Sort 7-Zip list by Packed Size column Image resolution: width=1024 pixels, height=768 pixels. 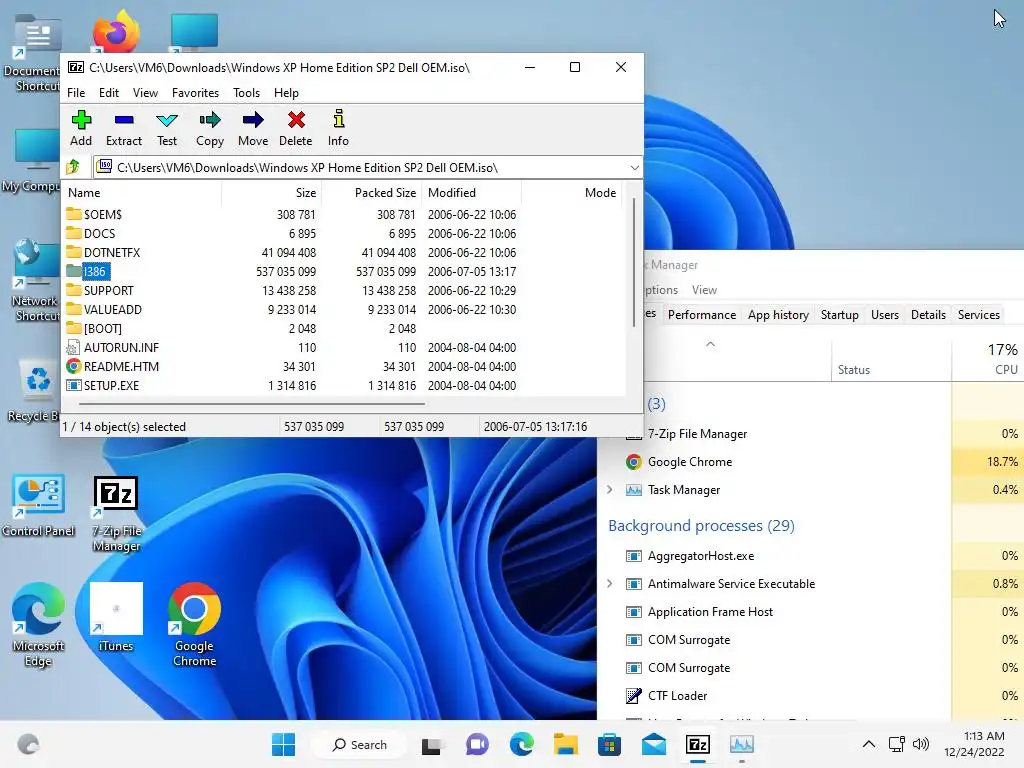[x=371, y=193]
